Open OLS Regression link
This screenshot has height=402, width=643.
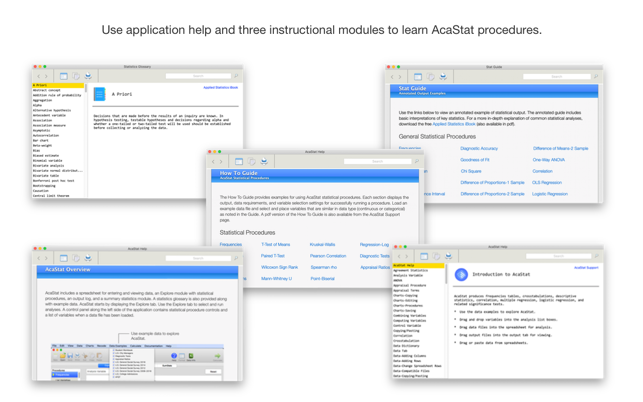coord(547,183)
